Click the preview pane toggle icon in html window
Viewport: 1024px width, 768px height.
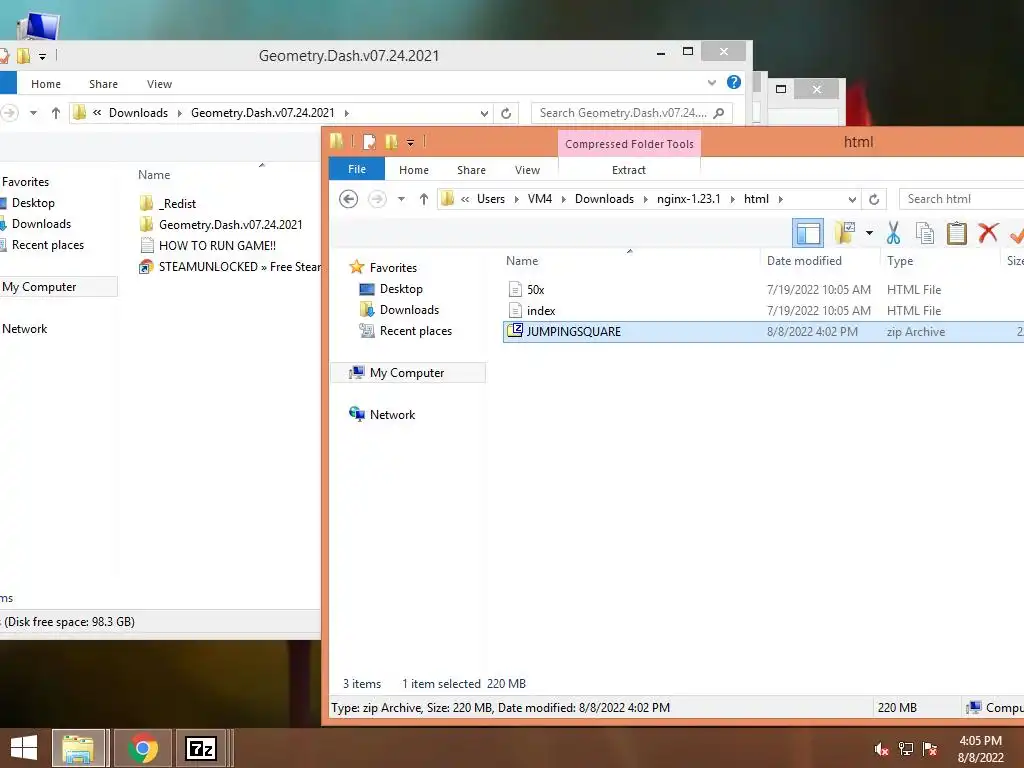808,233
